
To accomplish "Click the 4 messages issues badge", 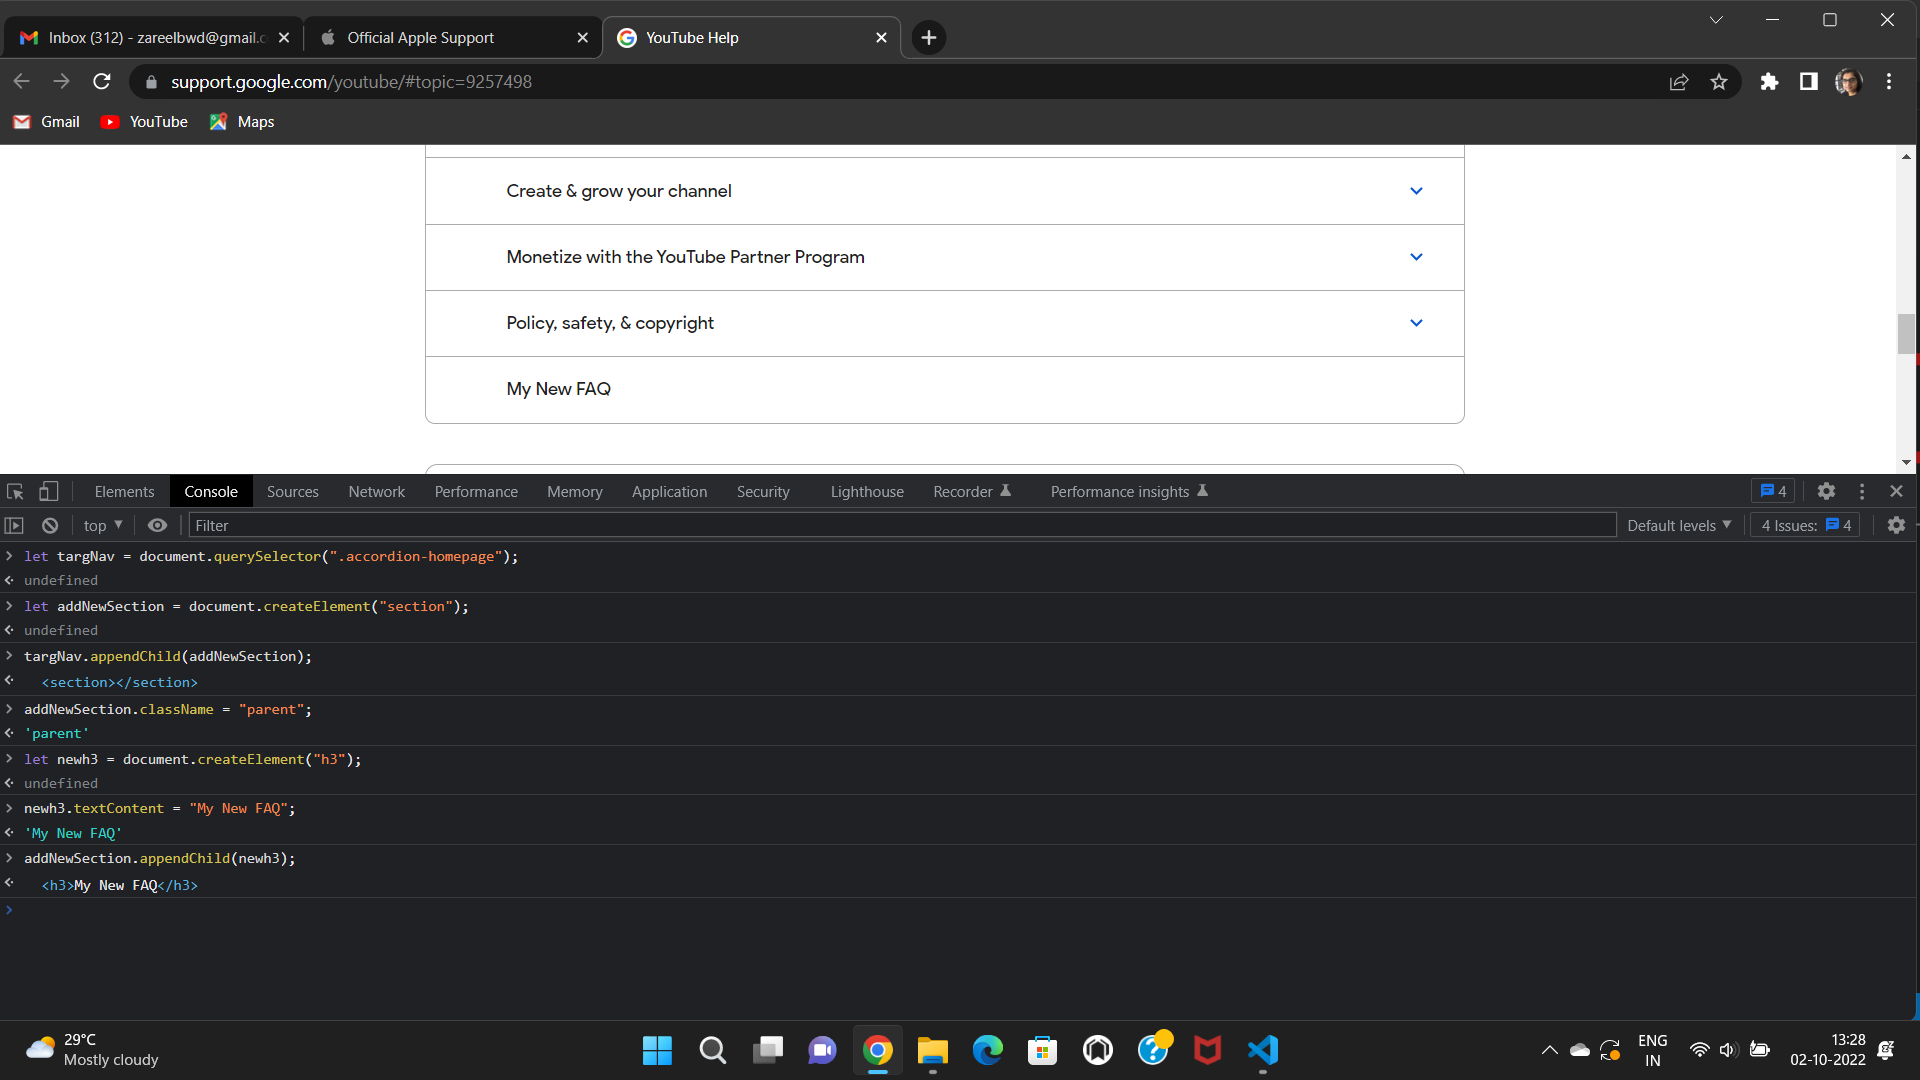I will pyautogui.click(x=1773, y=491).
